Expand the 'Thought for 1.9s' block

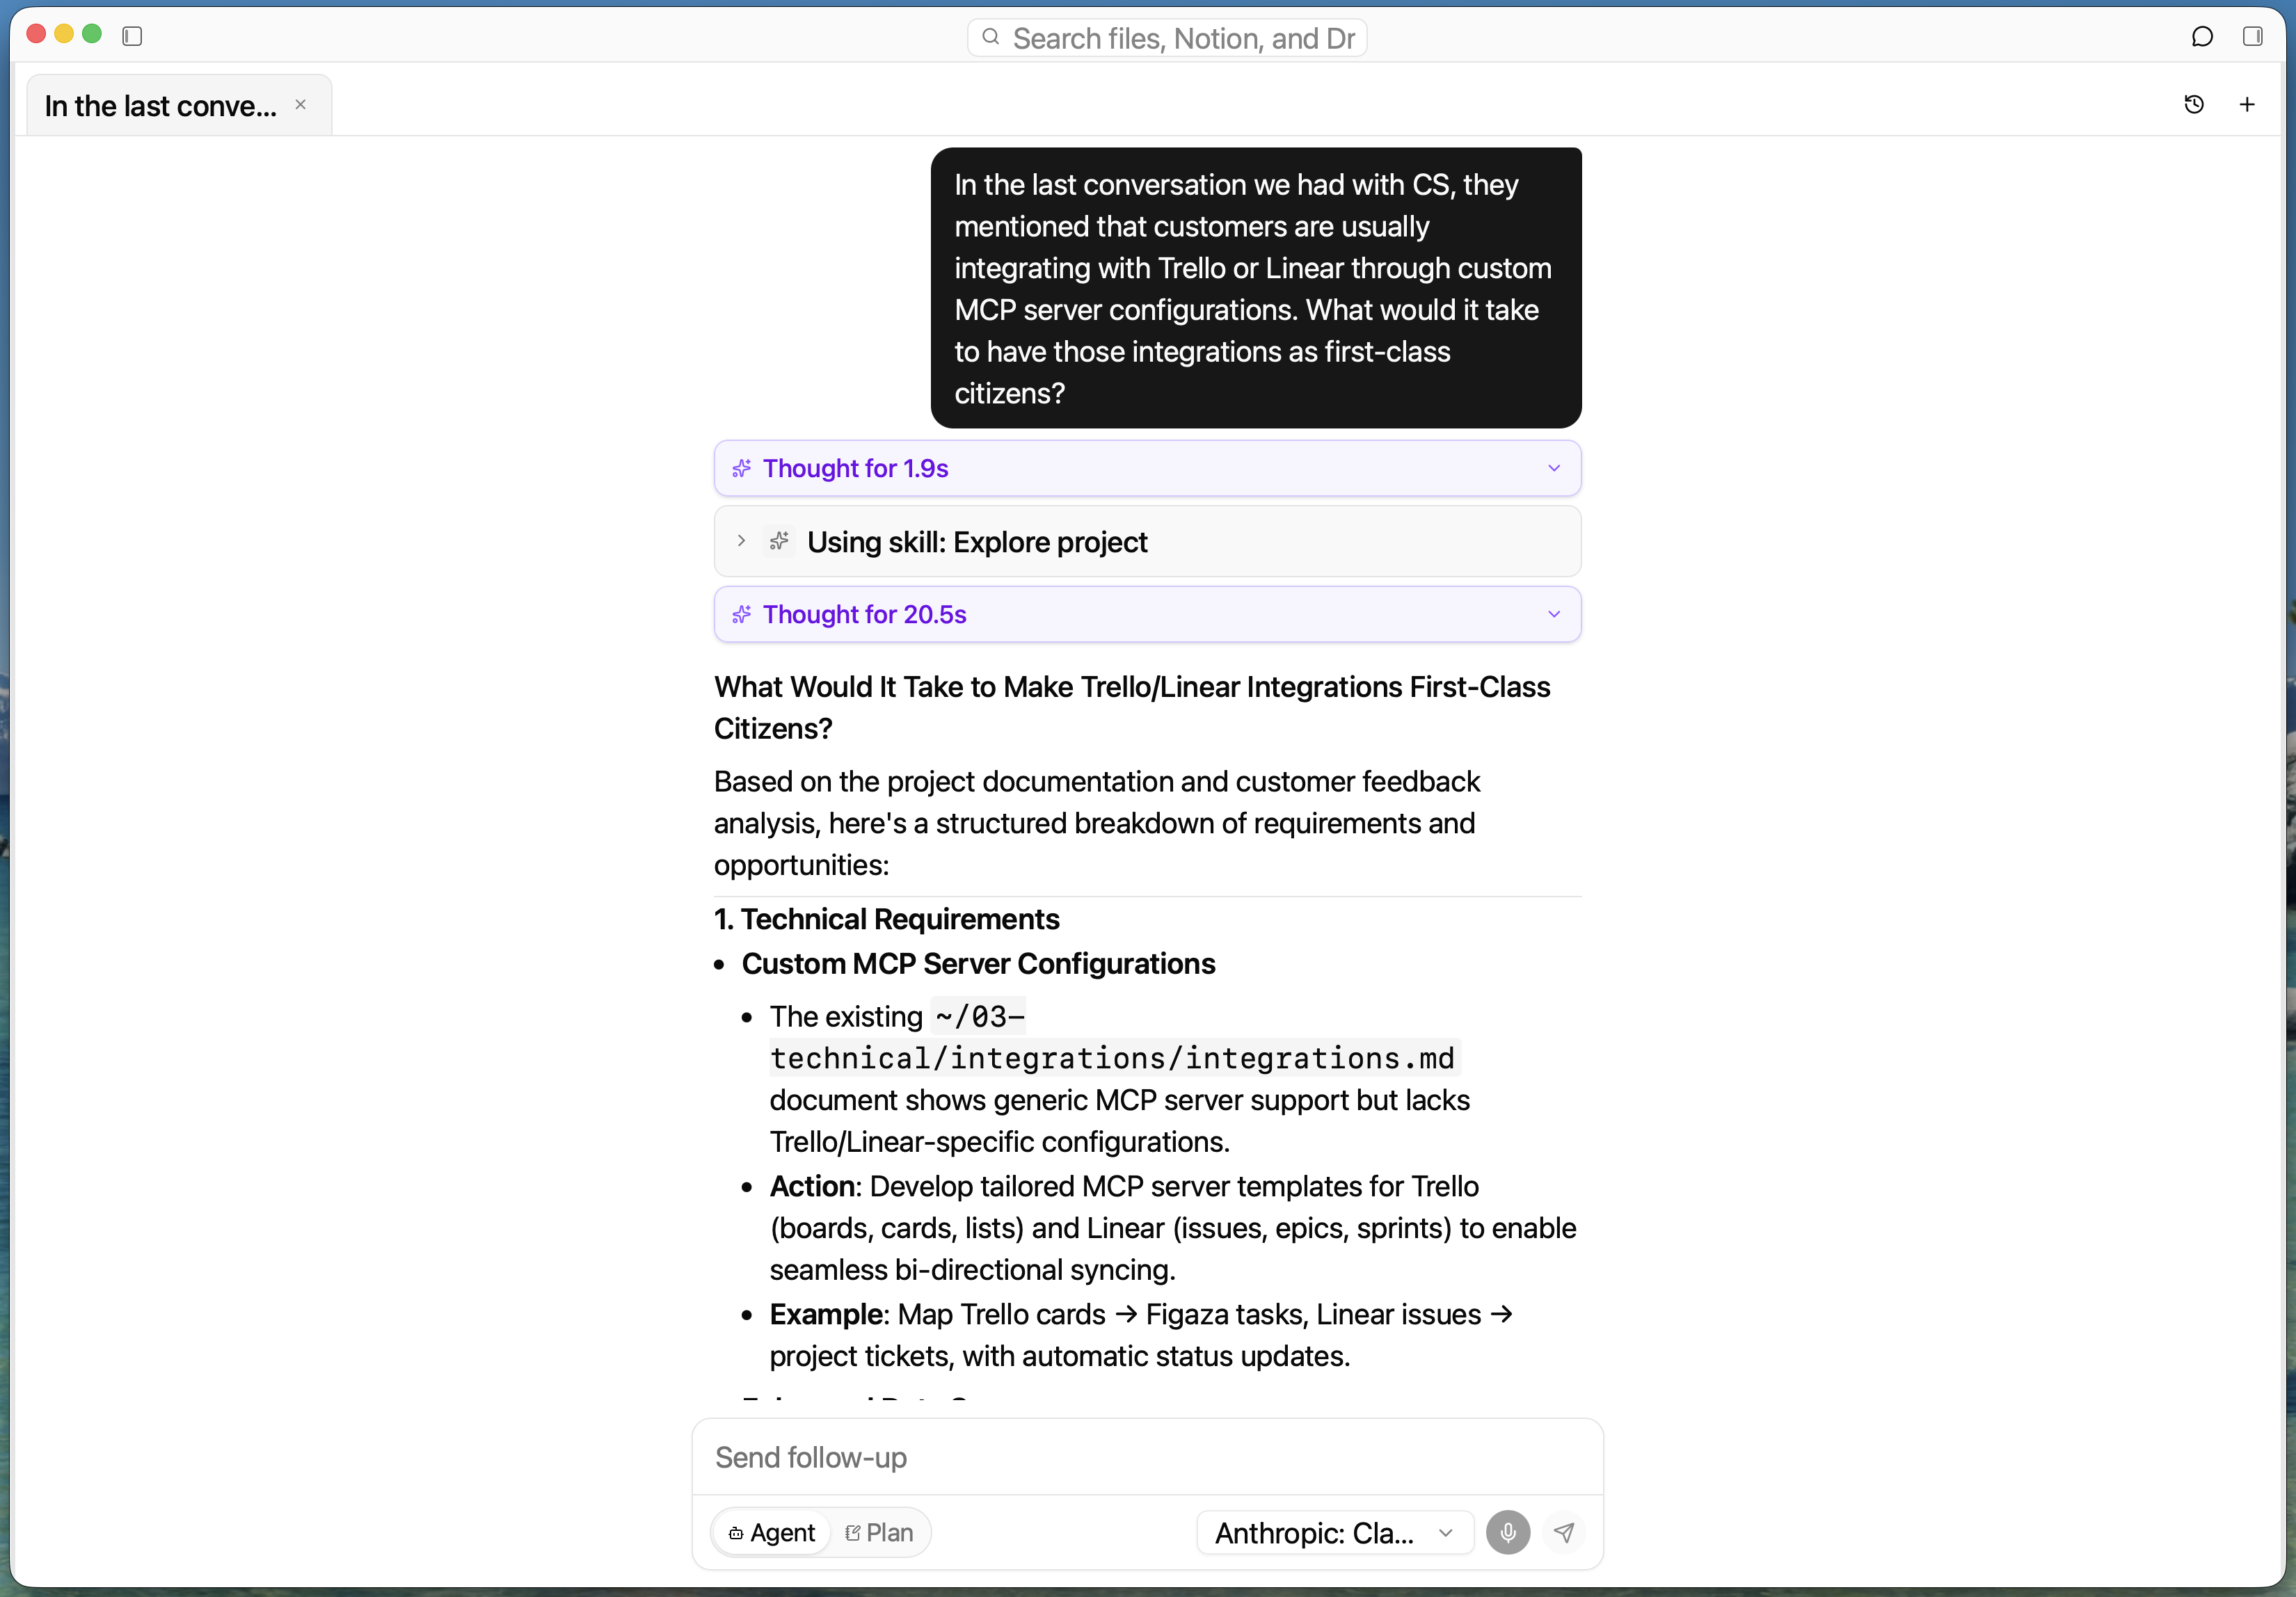click(1147, 468)
